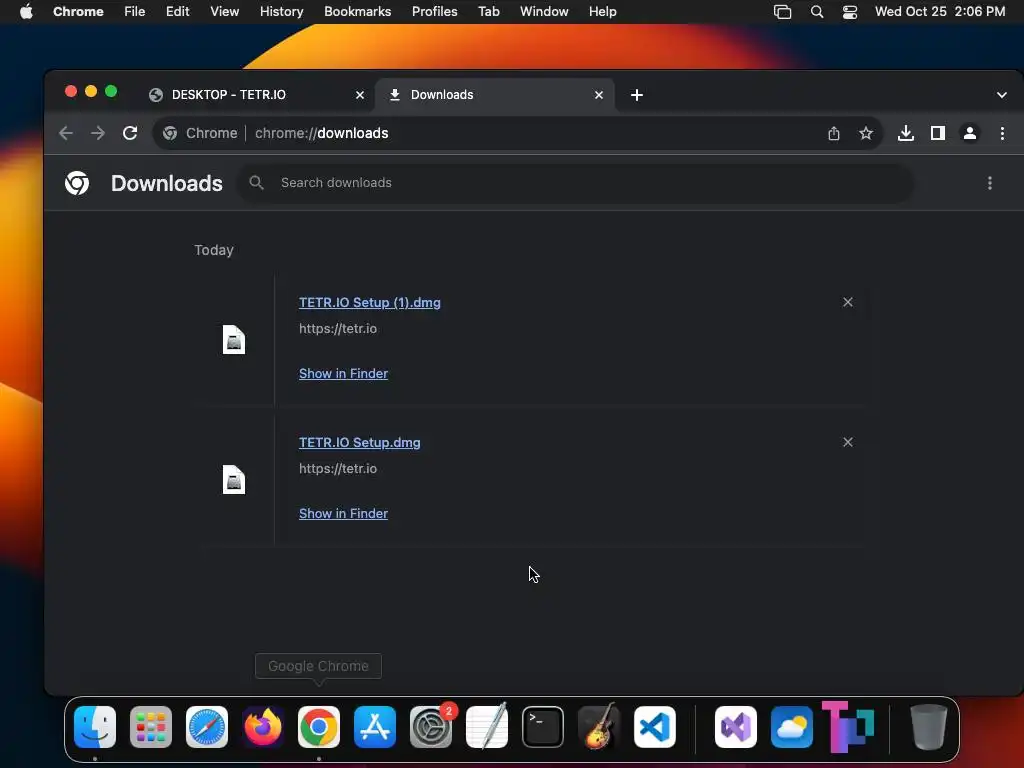1024x768 pixels.
Task: Launch Terminal from the dock
Action: pos(543,727)
